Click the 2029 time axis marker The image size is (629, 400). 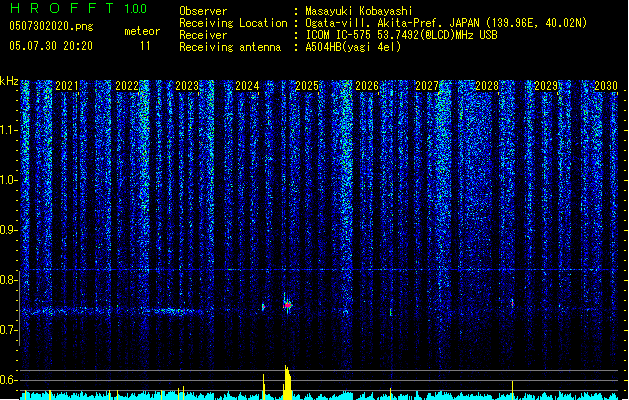[x=546, y=86]
